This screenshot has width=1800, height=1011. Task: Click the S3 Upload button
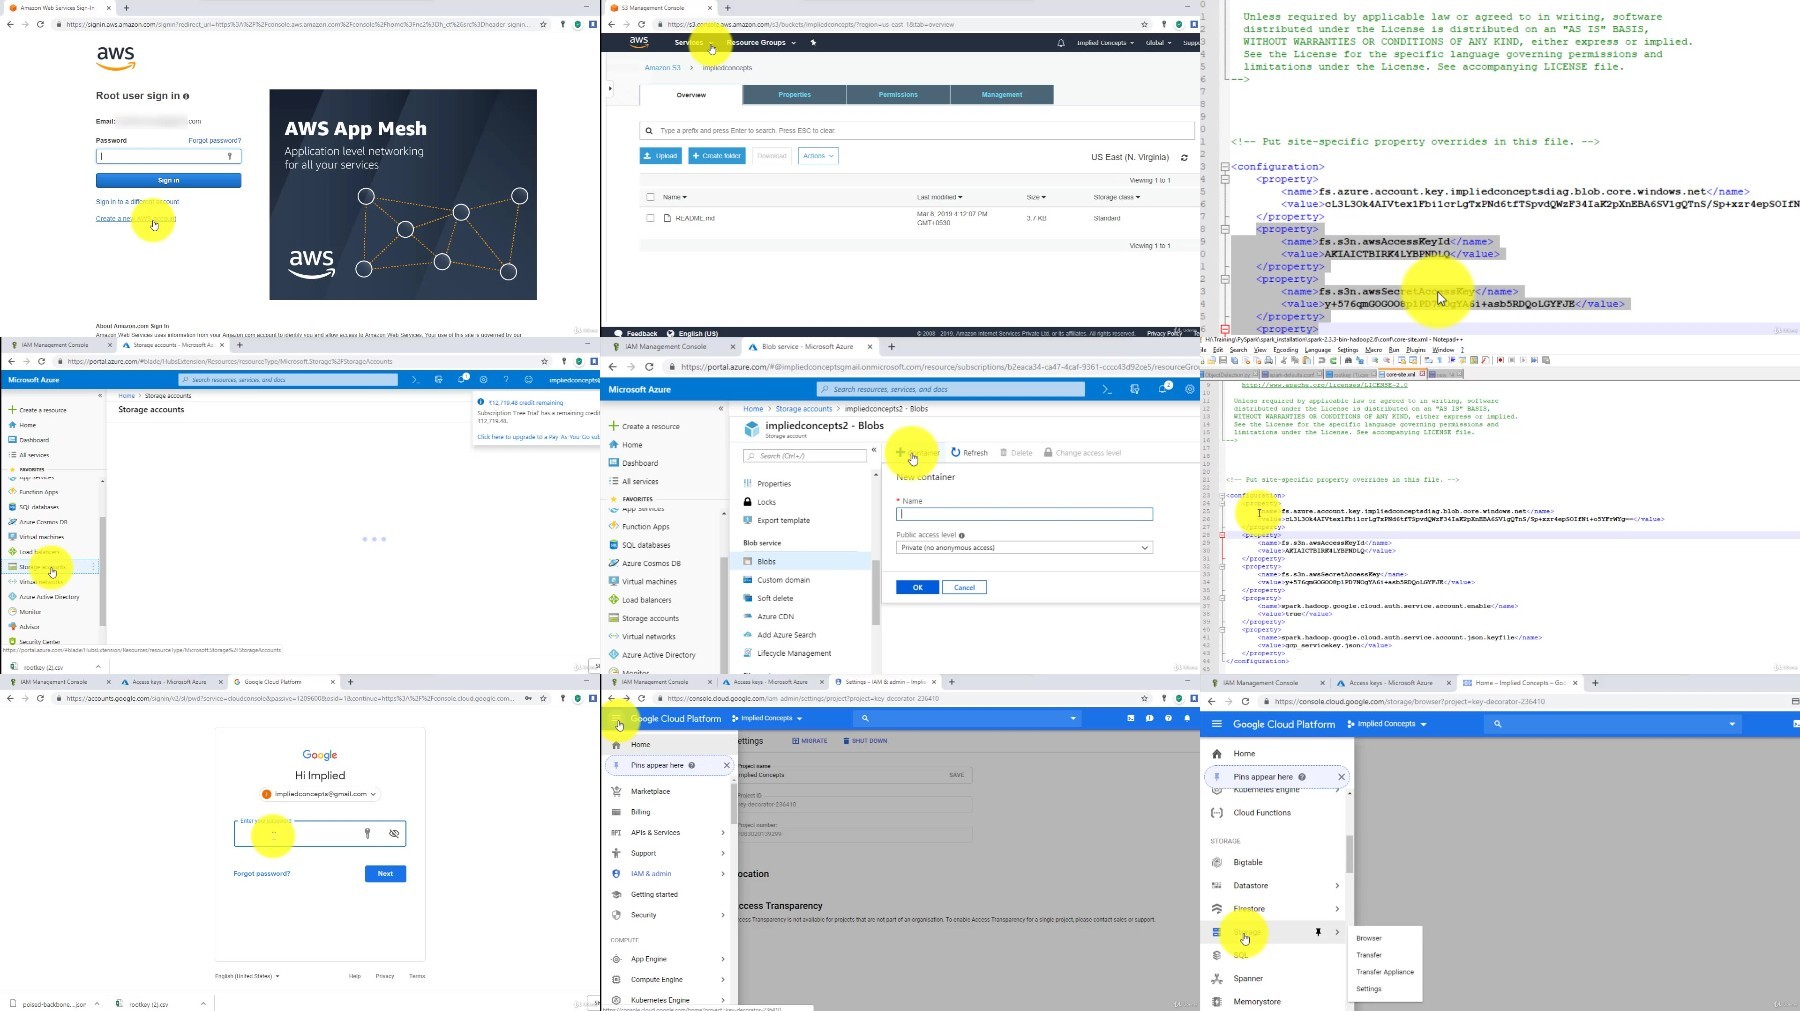click(x=661, y=156)
